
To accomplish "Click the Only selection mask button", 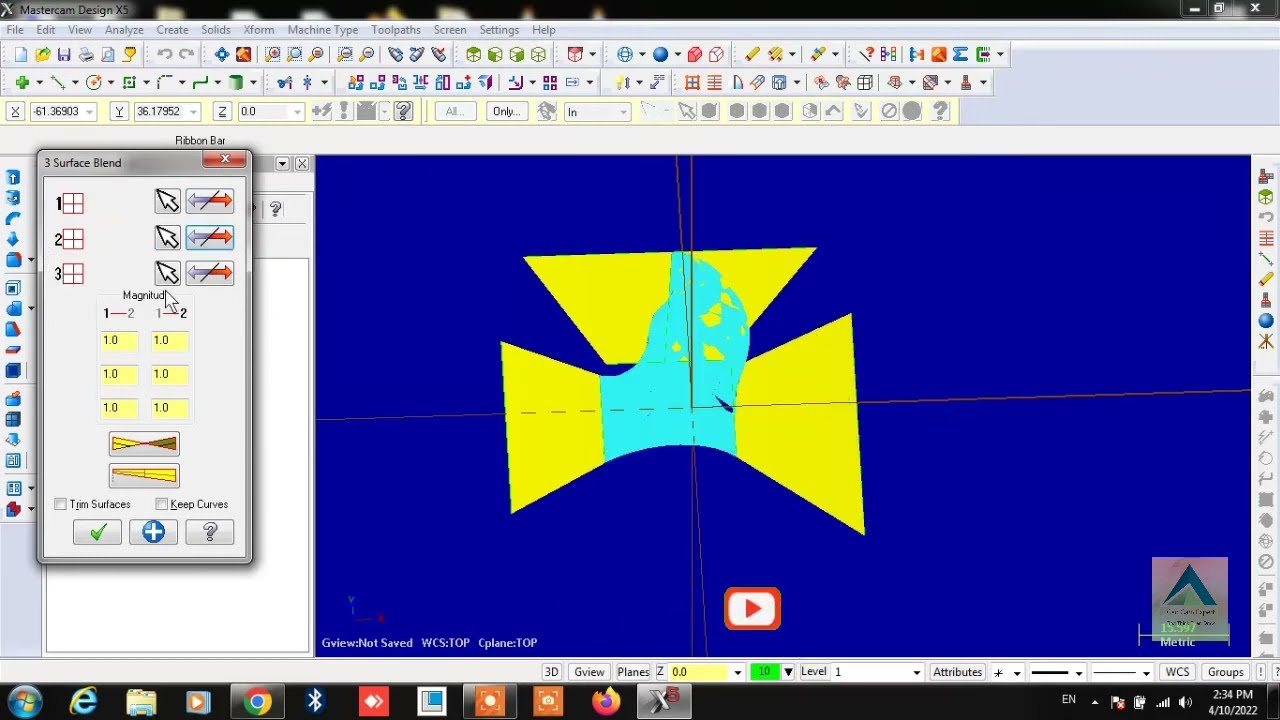I will coord(507,111).
